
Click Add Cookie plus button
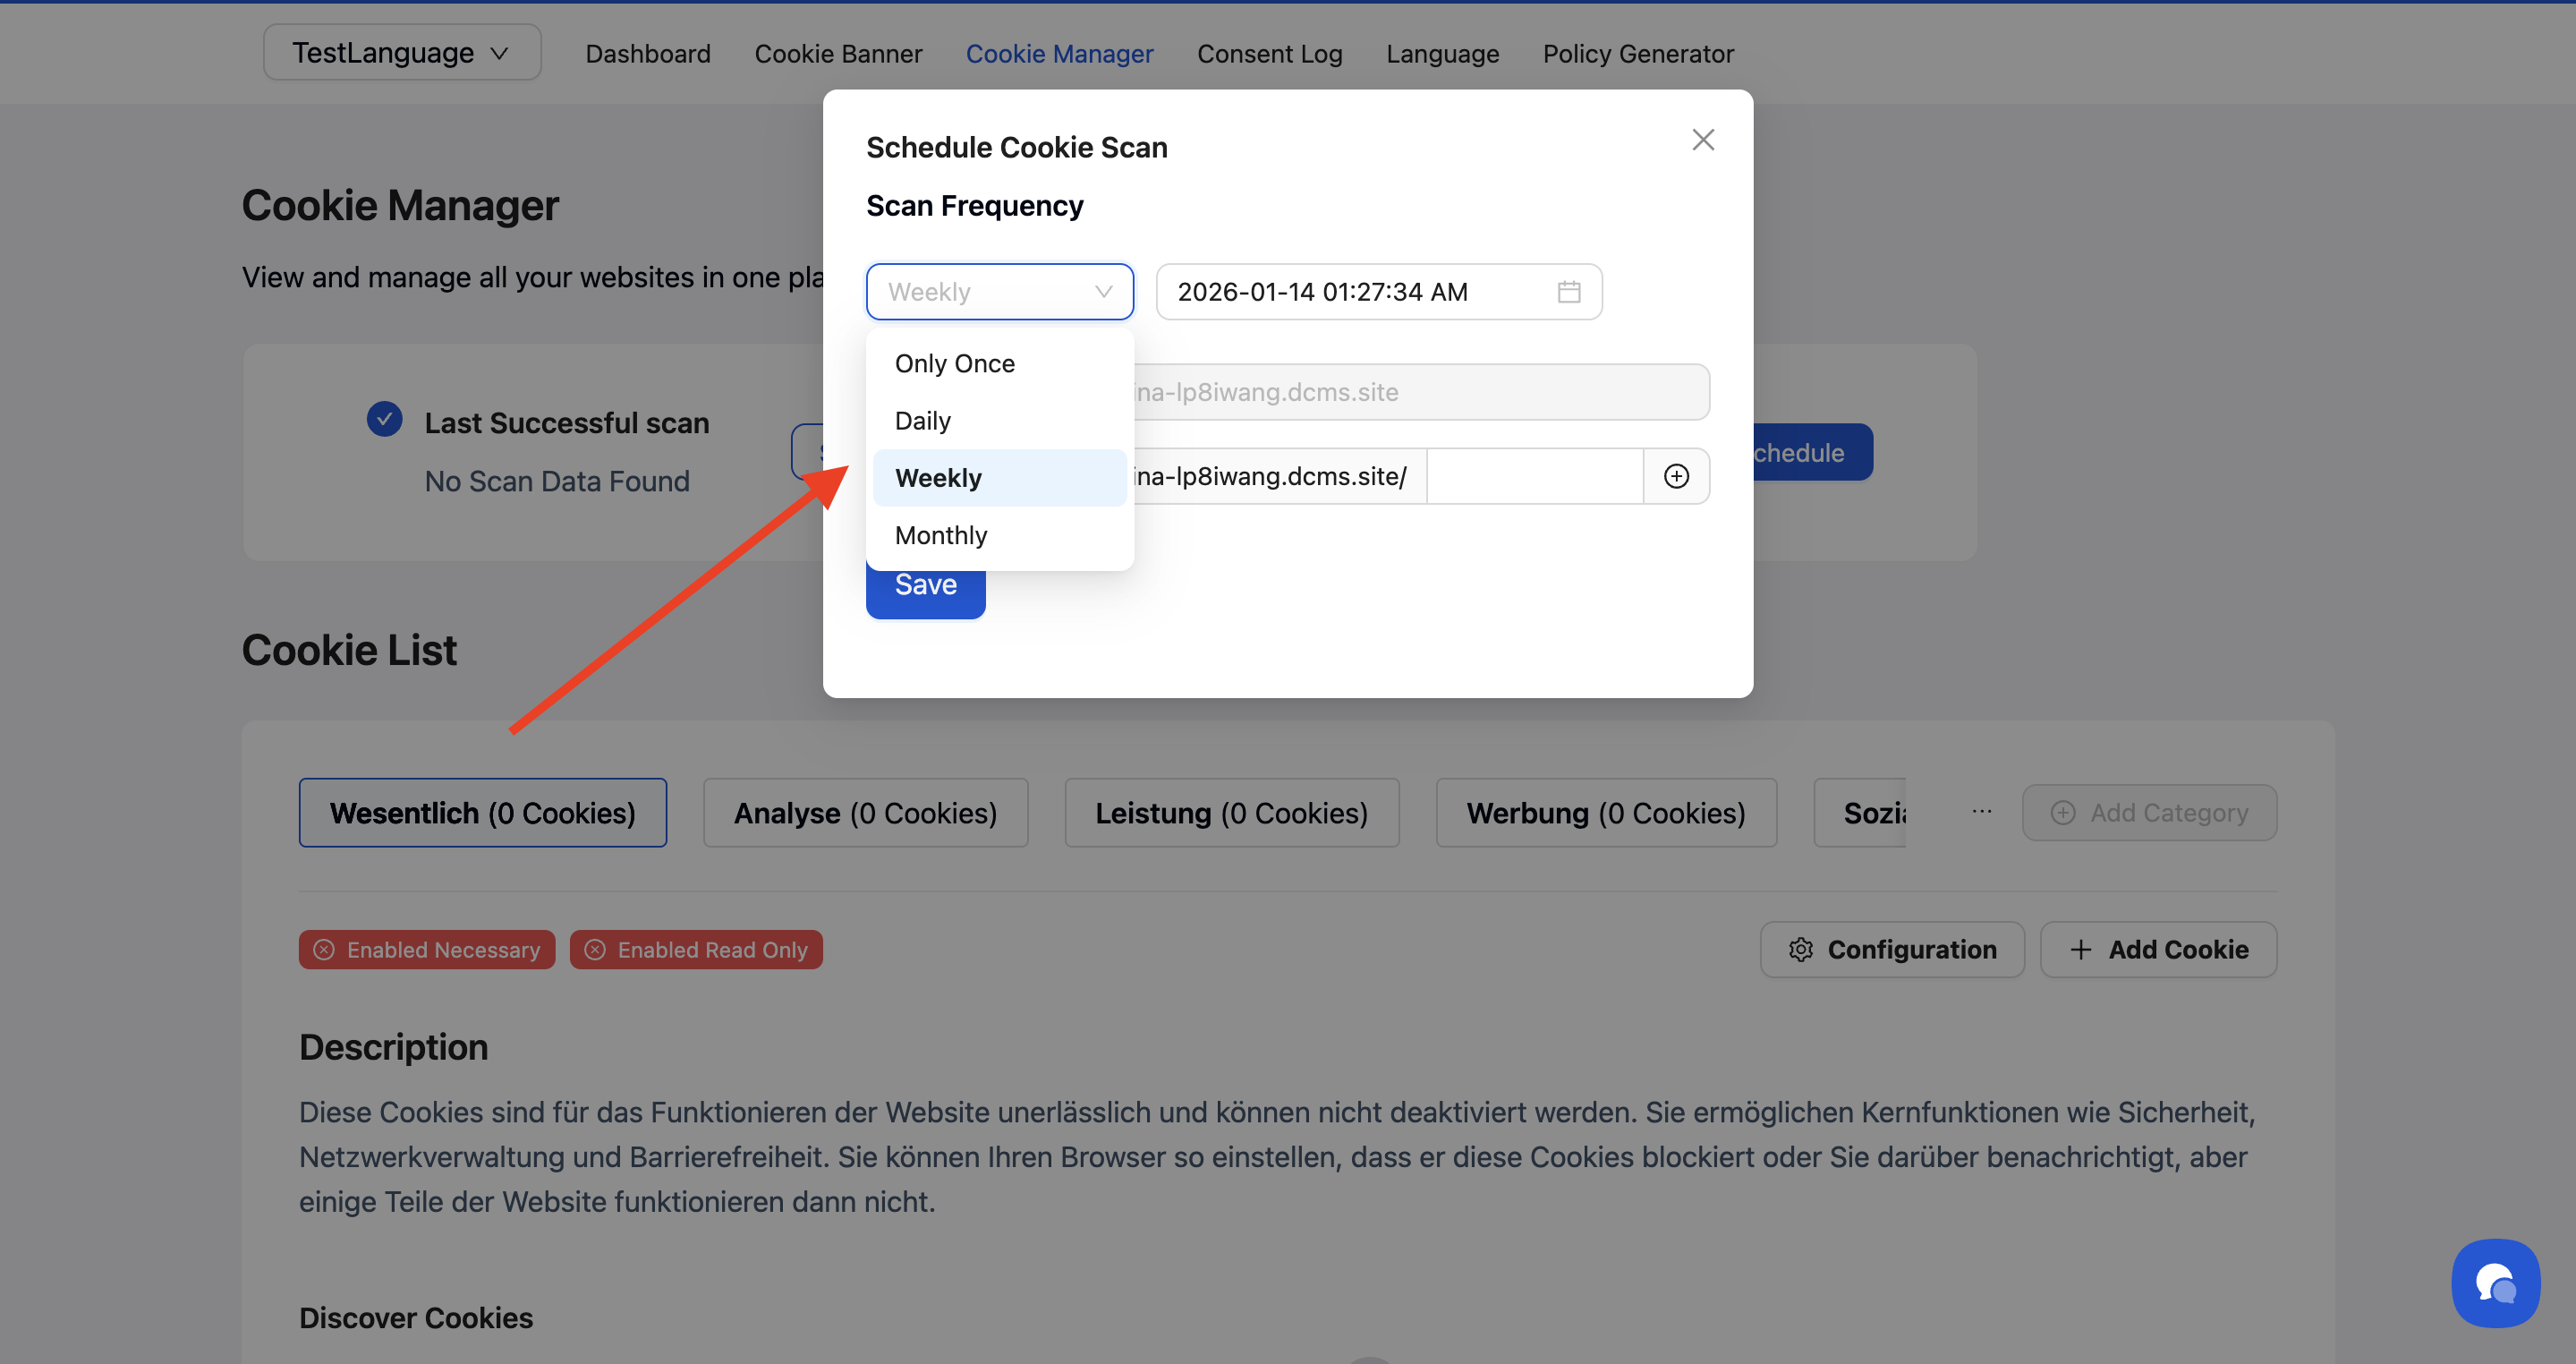[2158, 949]
